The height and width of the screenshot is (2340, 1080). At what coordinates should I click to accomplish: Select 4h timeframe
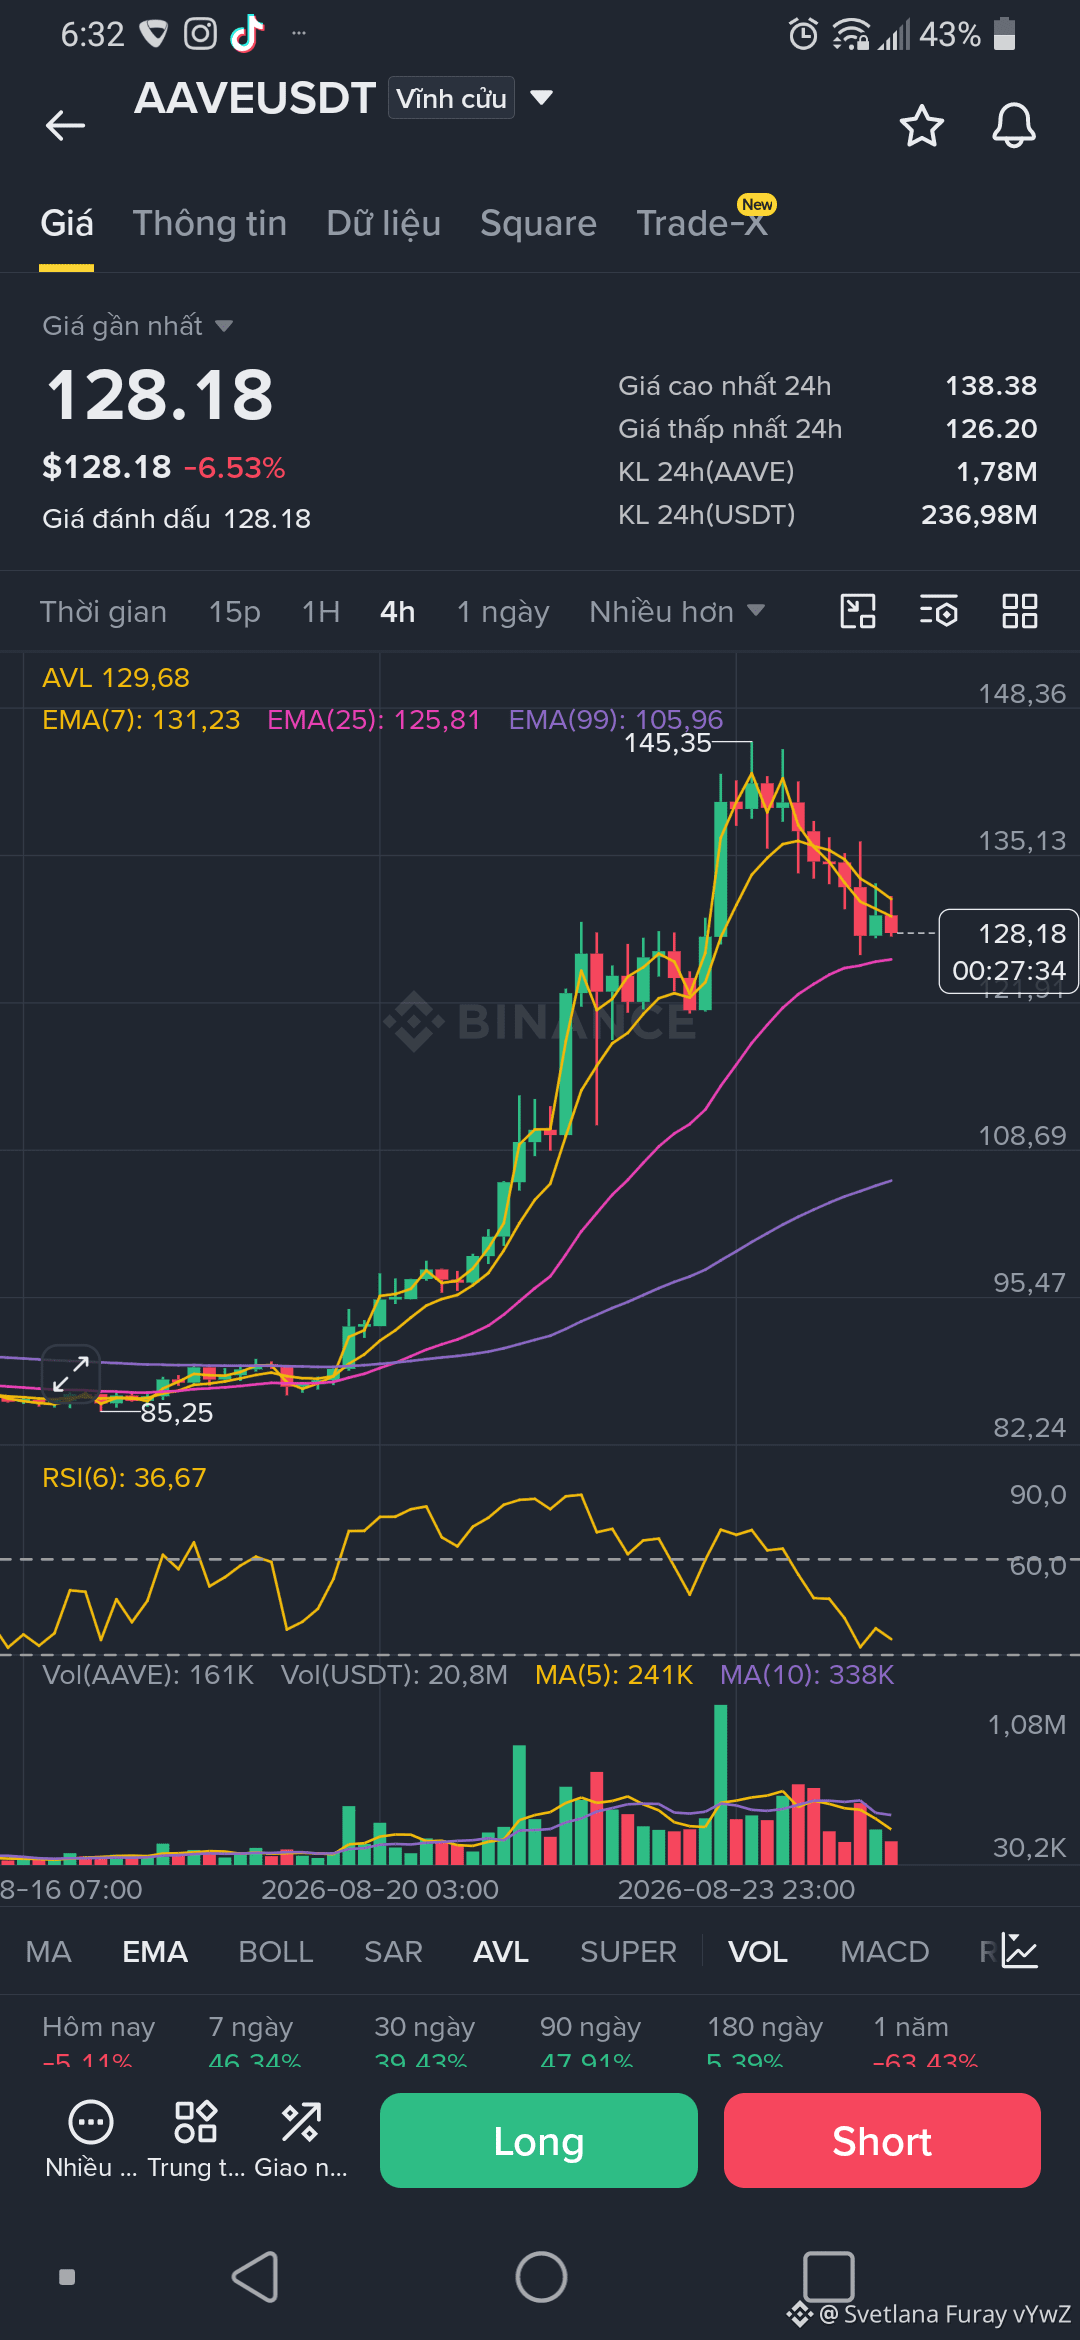tap(398, 611)
